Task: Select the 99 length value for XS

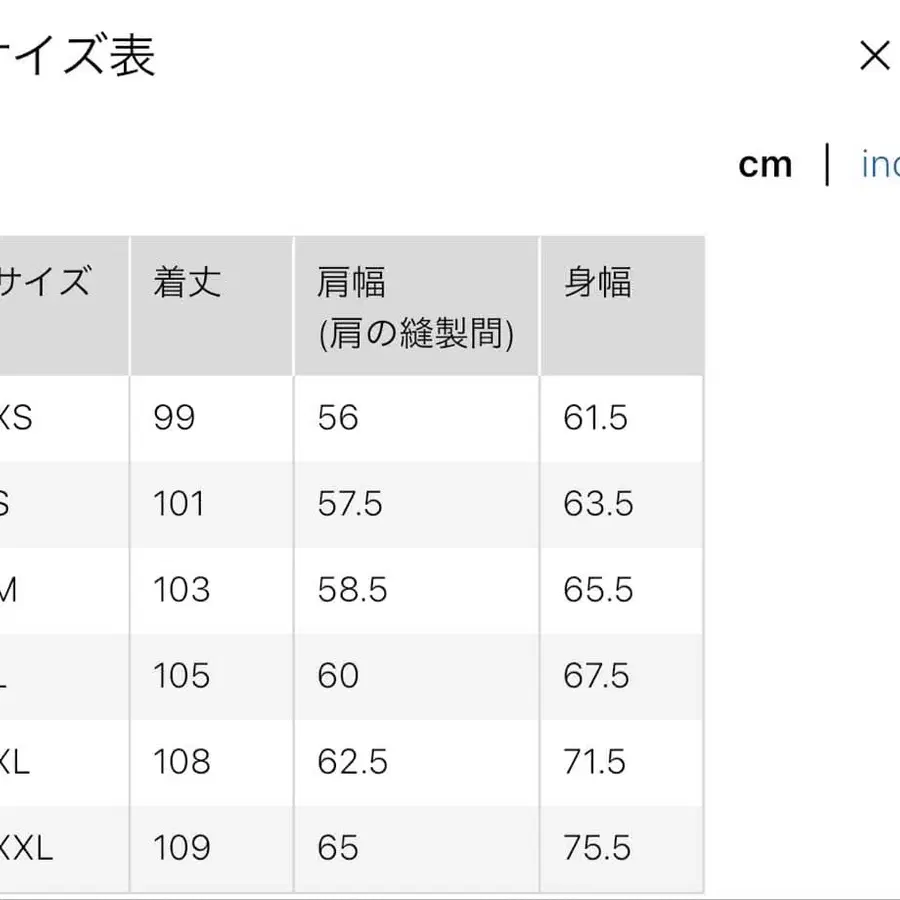Action: click(171, 419)
